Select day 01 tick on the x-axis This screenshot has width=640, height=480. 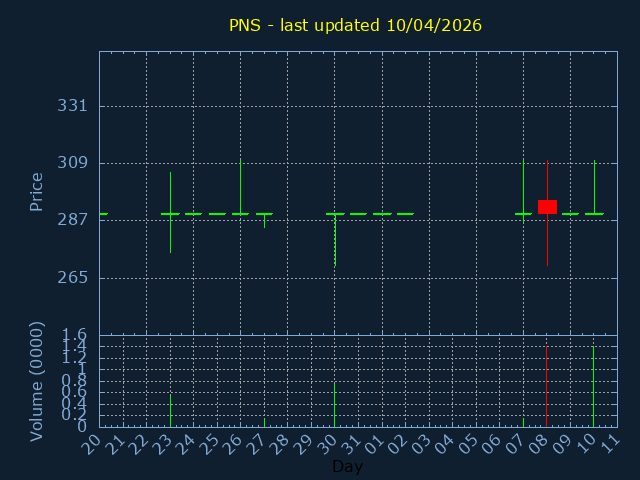coord(374,443)
